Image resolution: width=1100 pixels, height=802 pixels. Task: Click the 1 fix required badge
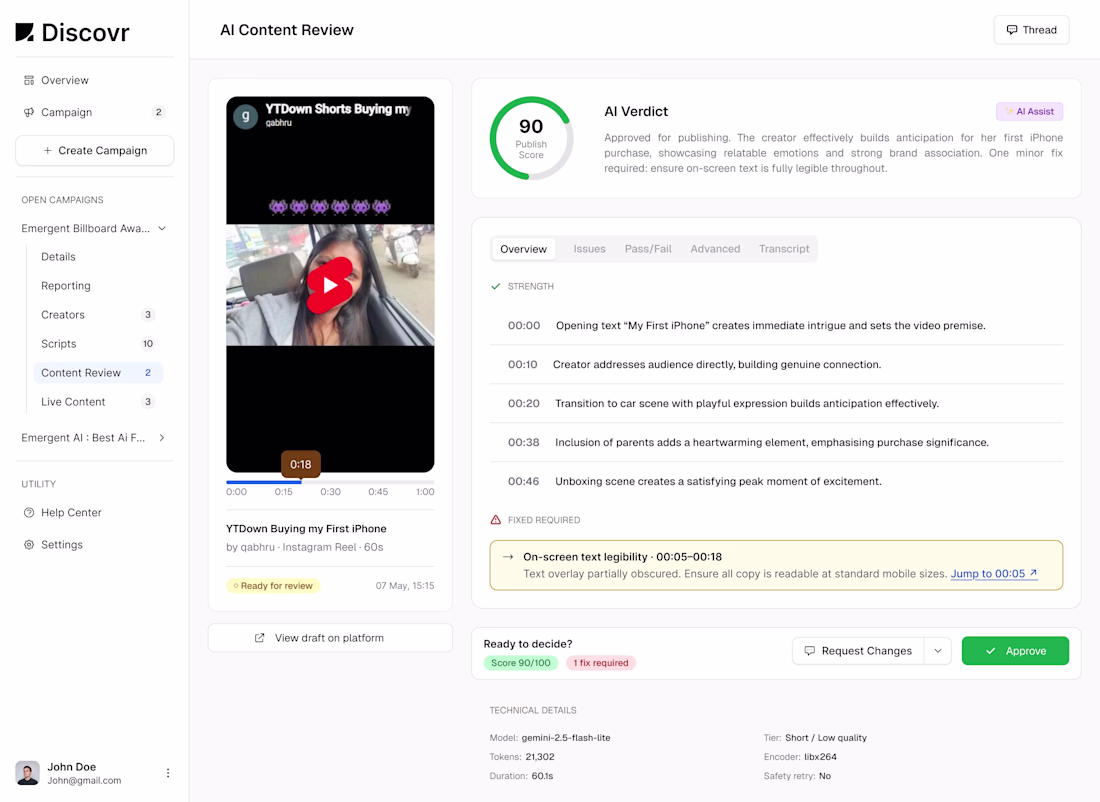point(601,663)
